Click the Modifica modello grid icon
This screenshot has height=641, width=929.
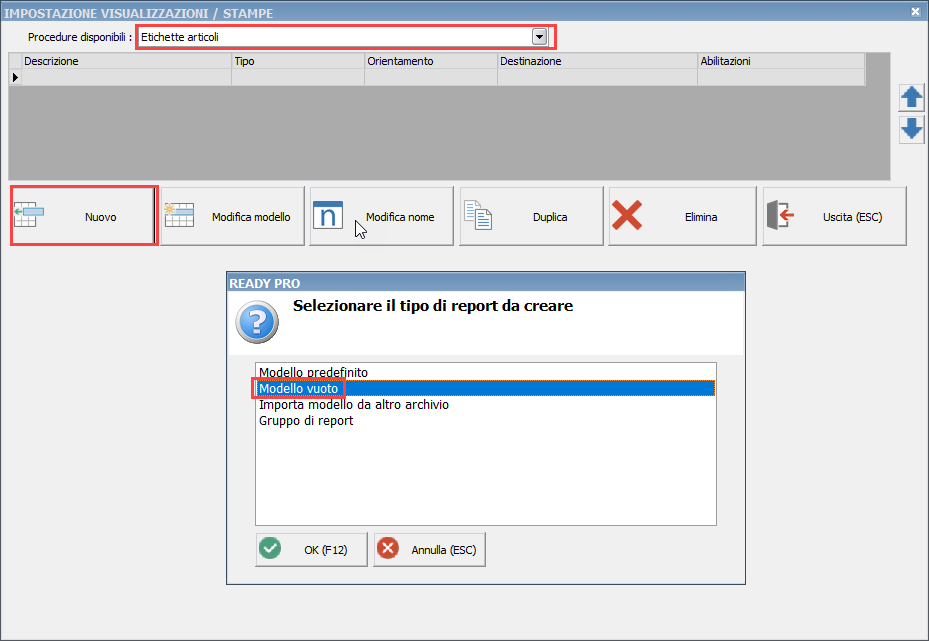[180, 215]
